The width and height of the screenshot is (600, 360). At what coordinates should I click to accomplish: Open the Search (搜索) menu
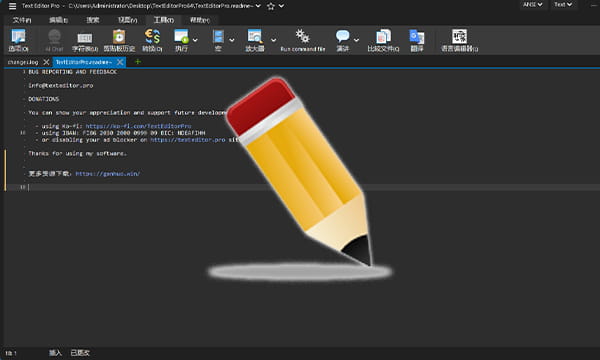(93, 20)
